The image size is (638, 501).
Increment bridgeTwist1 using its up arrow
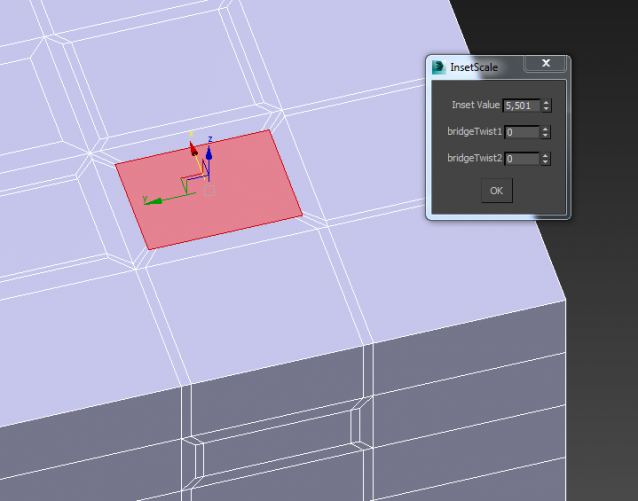pos(546,128)
